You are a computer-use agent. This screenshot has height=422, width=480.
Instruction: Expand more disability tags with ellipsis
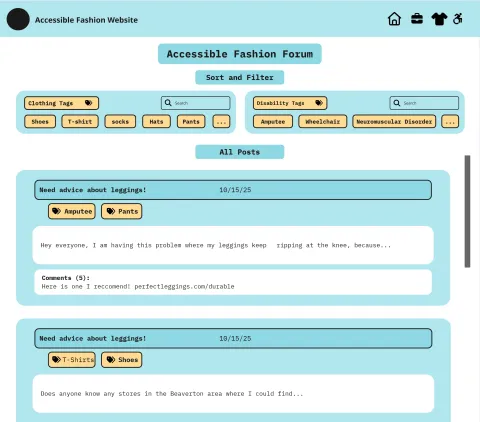click(450, 122)
